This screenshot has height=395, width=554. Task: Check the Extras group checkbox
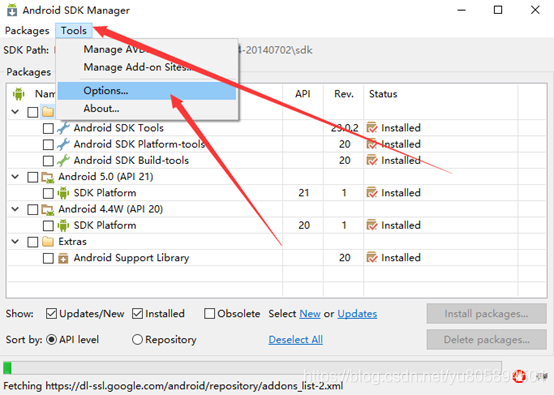pyautogui.click(x=33, y=242)
